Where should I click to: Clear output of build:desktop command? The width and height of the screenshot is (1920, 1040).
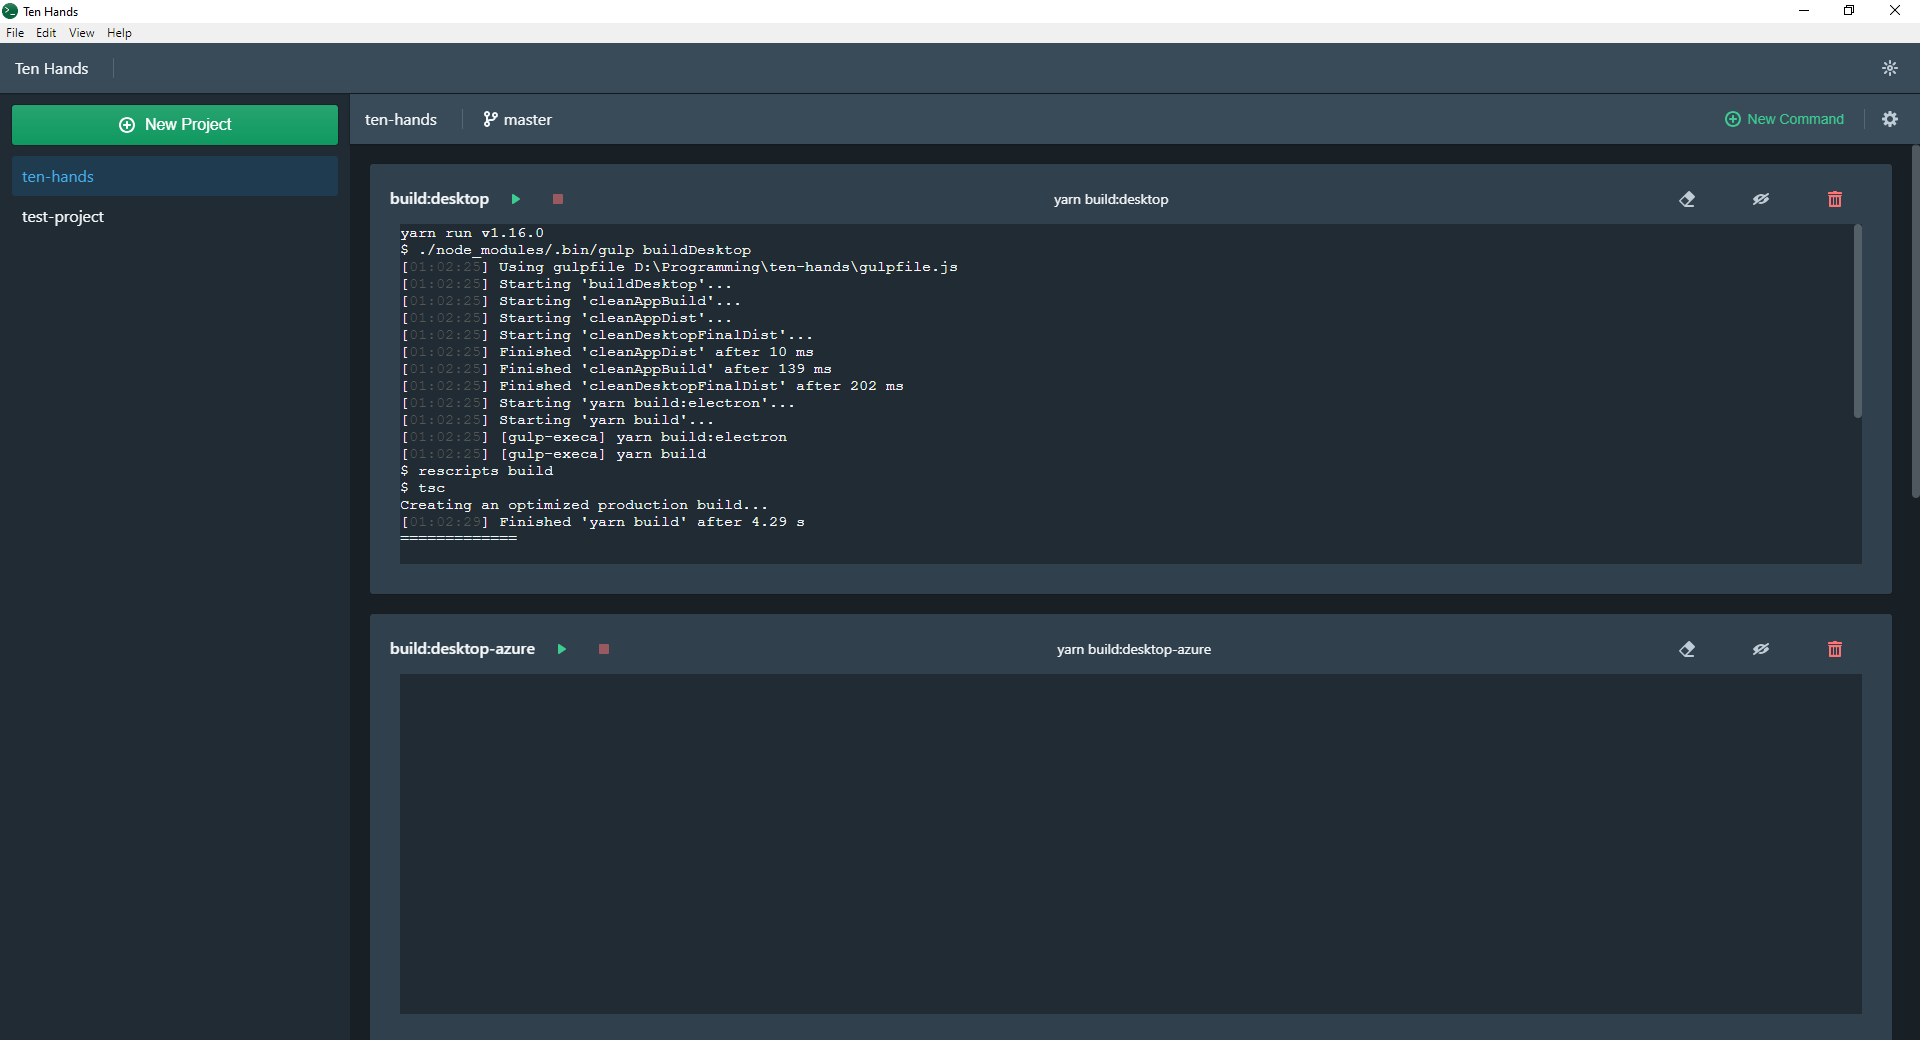(1687, 199)
